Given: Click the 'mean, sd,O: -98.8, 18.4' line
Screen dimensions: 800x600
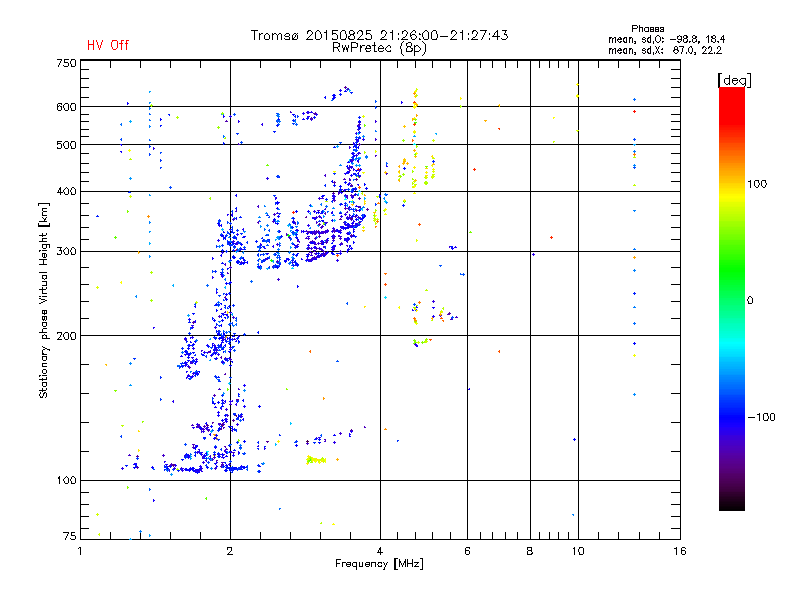Looking at the screenshot, I should click(666, 39).
